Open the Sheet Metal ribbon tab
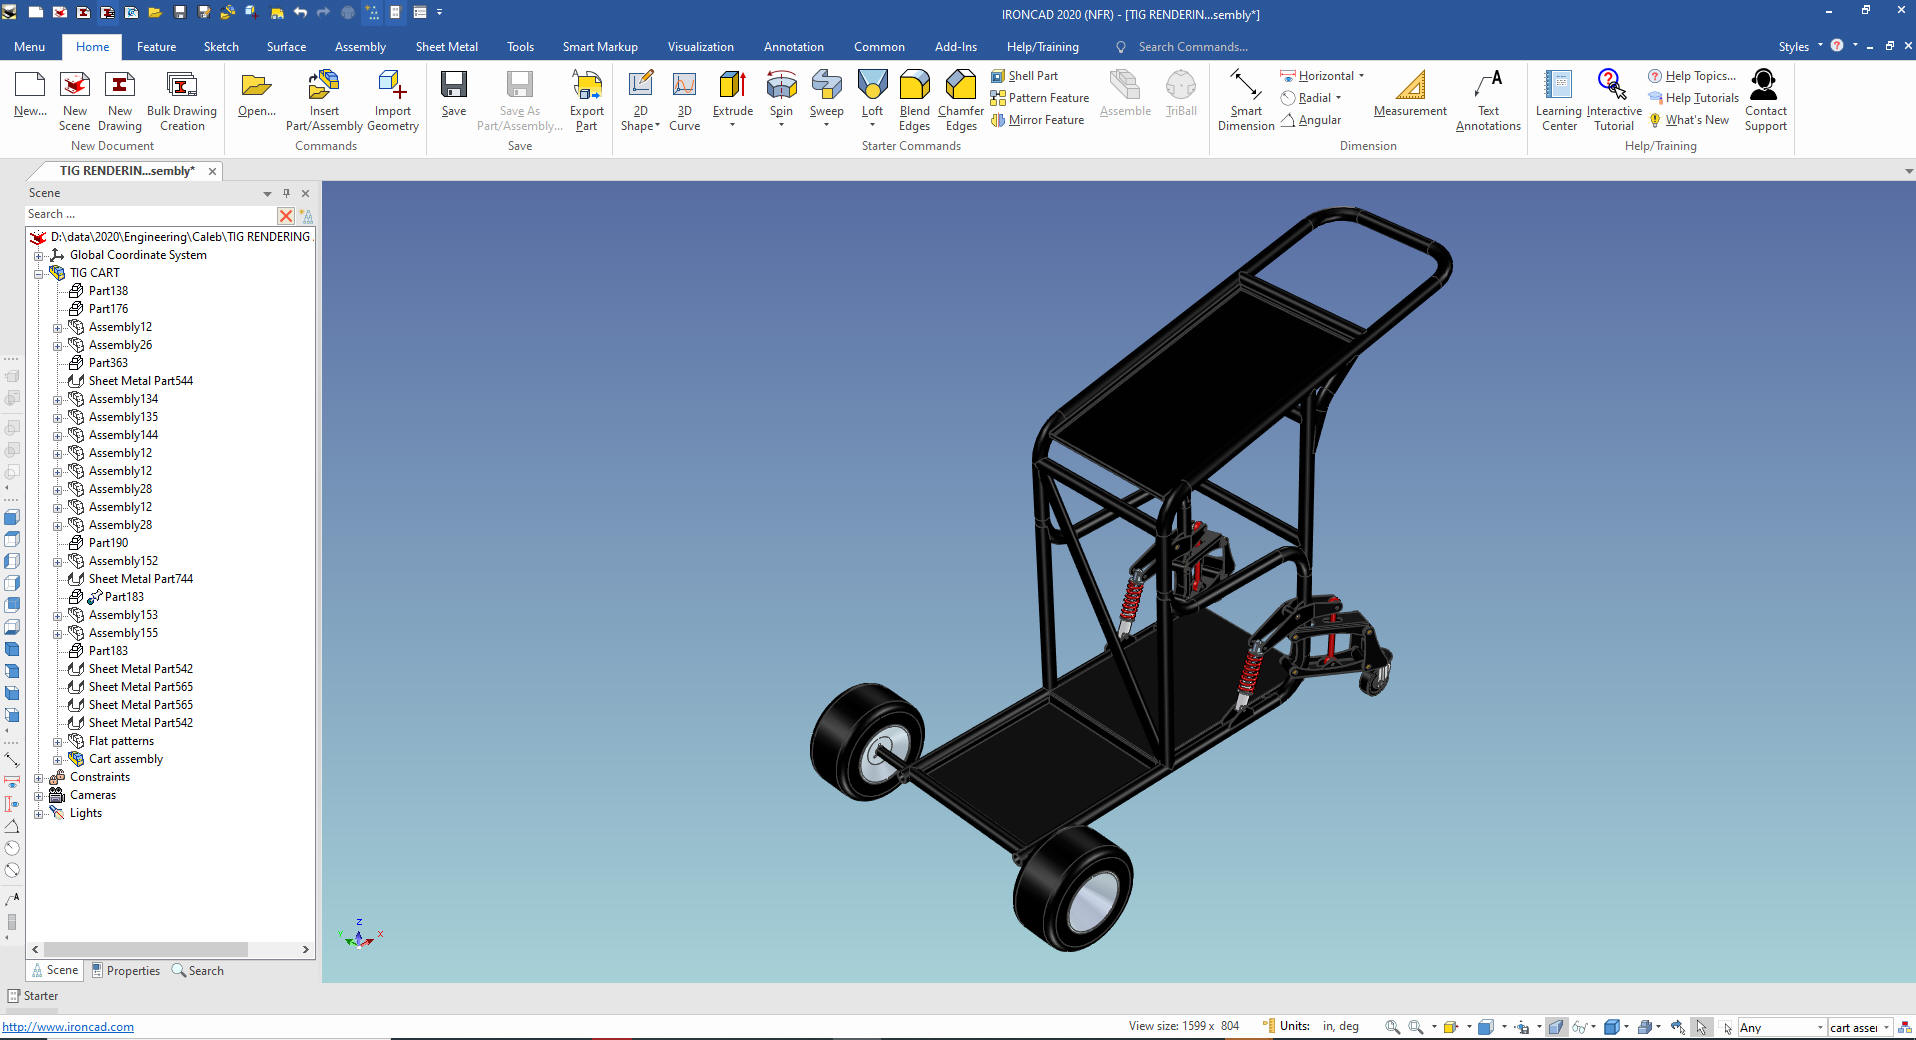Image resolution: width=1916 pixels, height=1040 pixels. (446, 47)
